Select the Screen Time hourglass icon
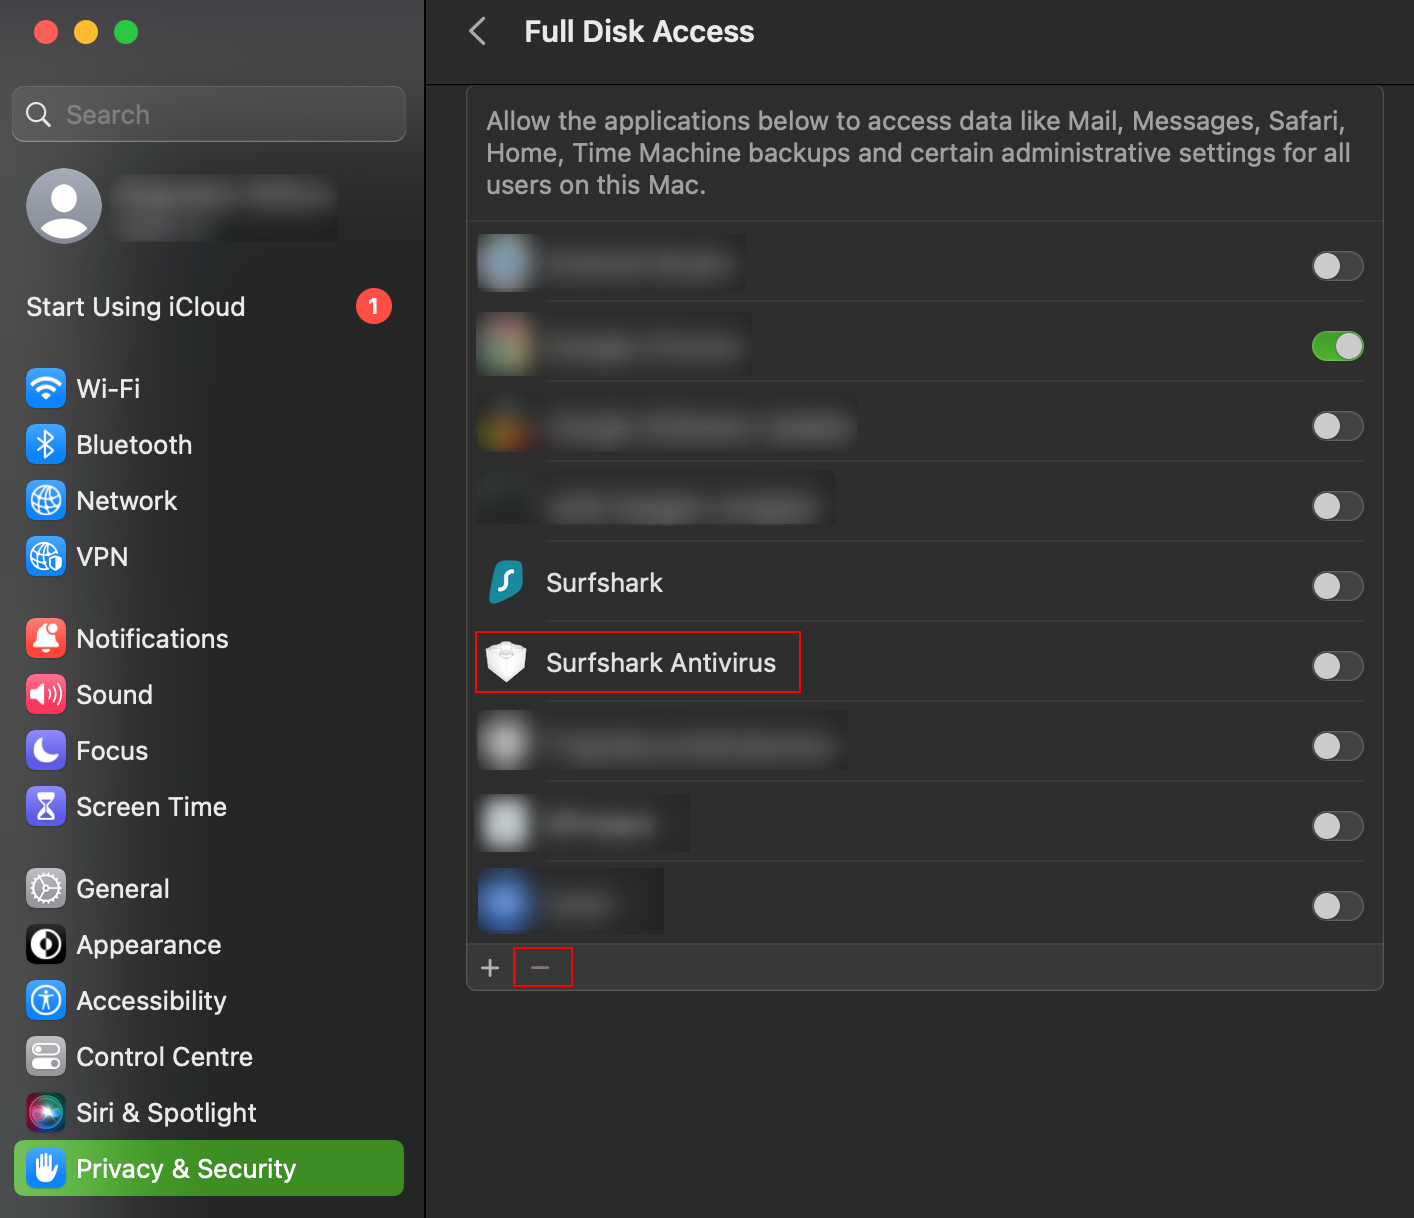 pyautogui.click(x=46, y=806)
